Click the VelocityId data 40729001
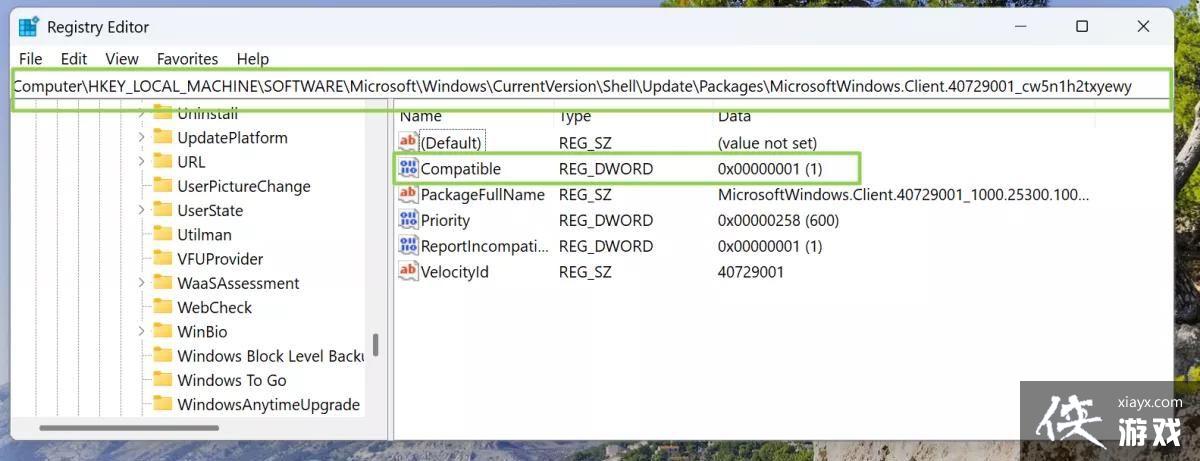 (751, 271)
